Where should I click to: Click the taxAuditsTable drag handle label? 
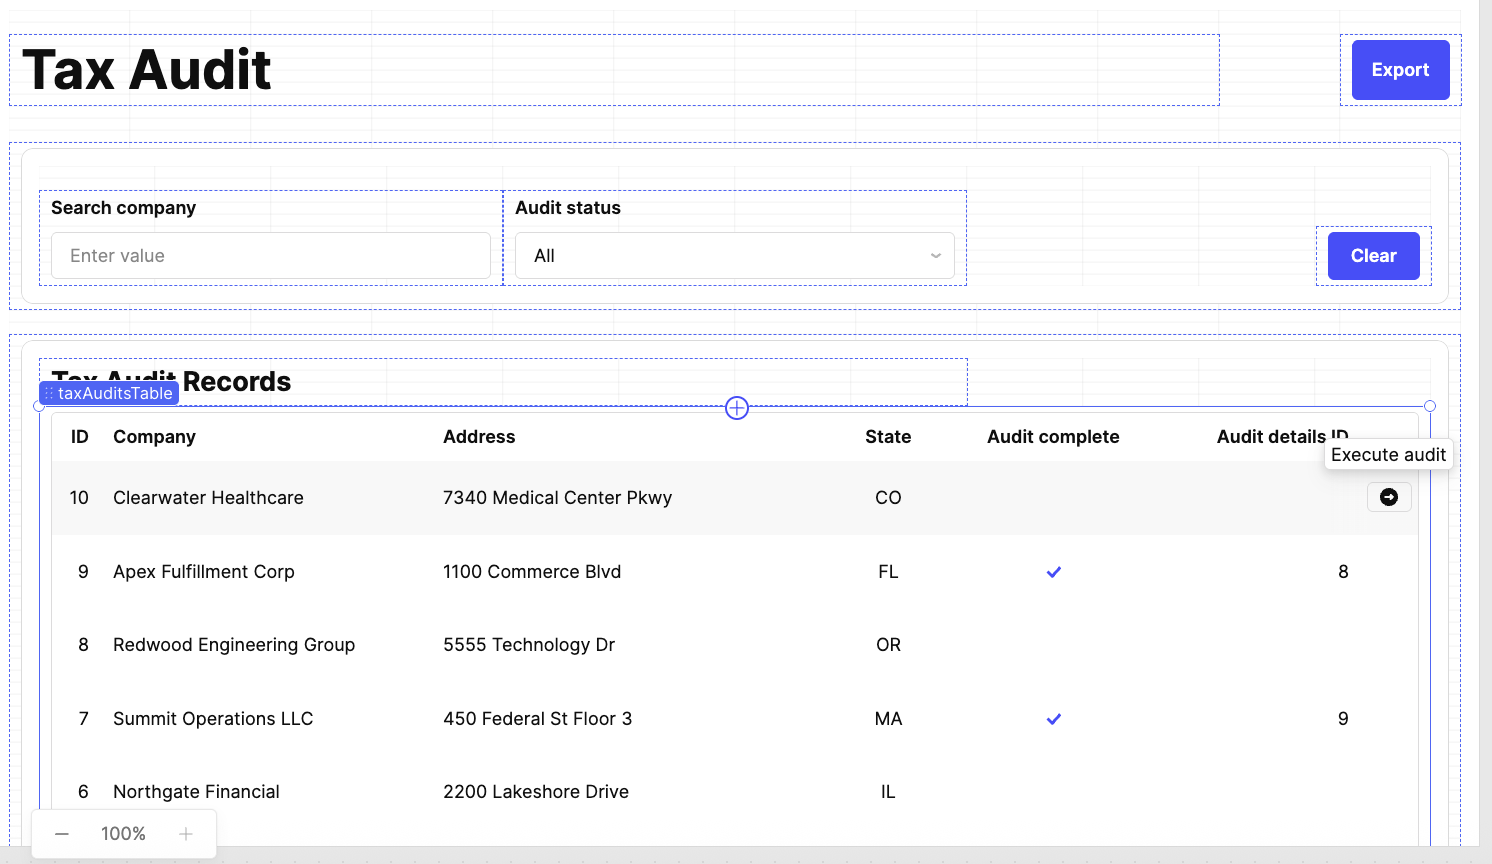[109, 393]
